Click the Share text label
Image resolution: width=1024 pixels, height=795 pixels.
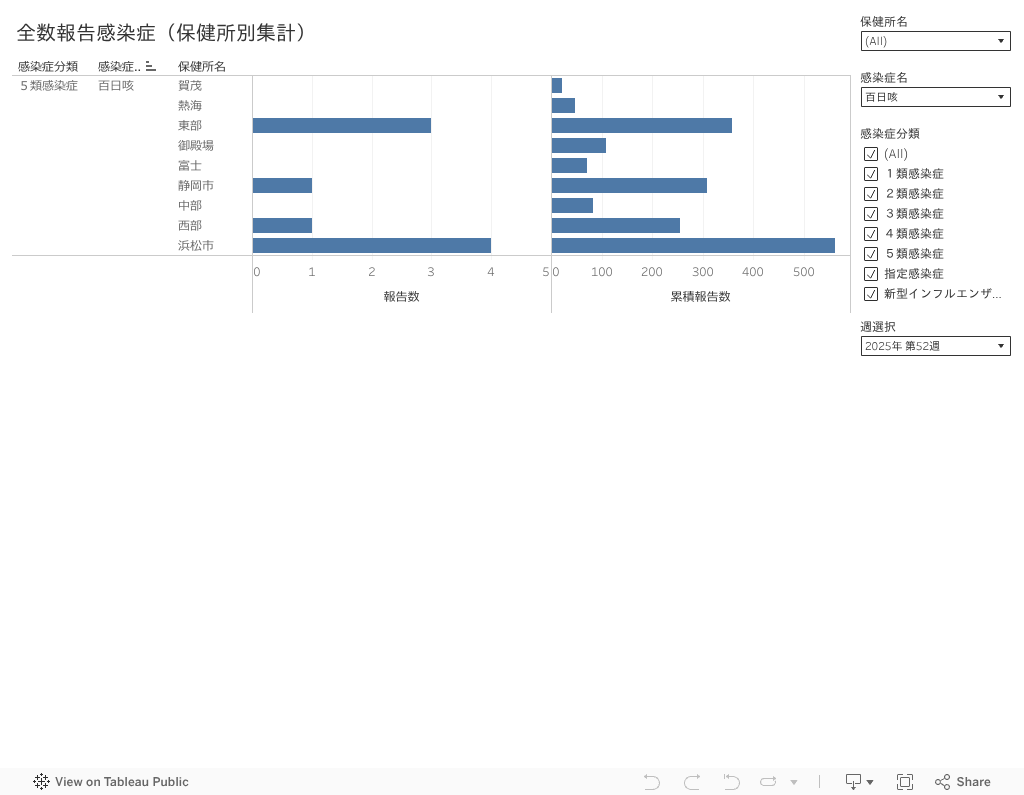973,782
